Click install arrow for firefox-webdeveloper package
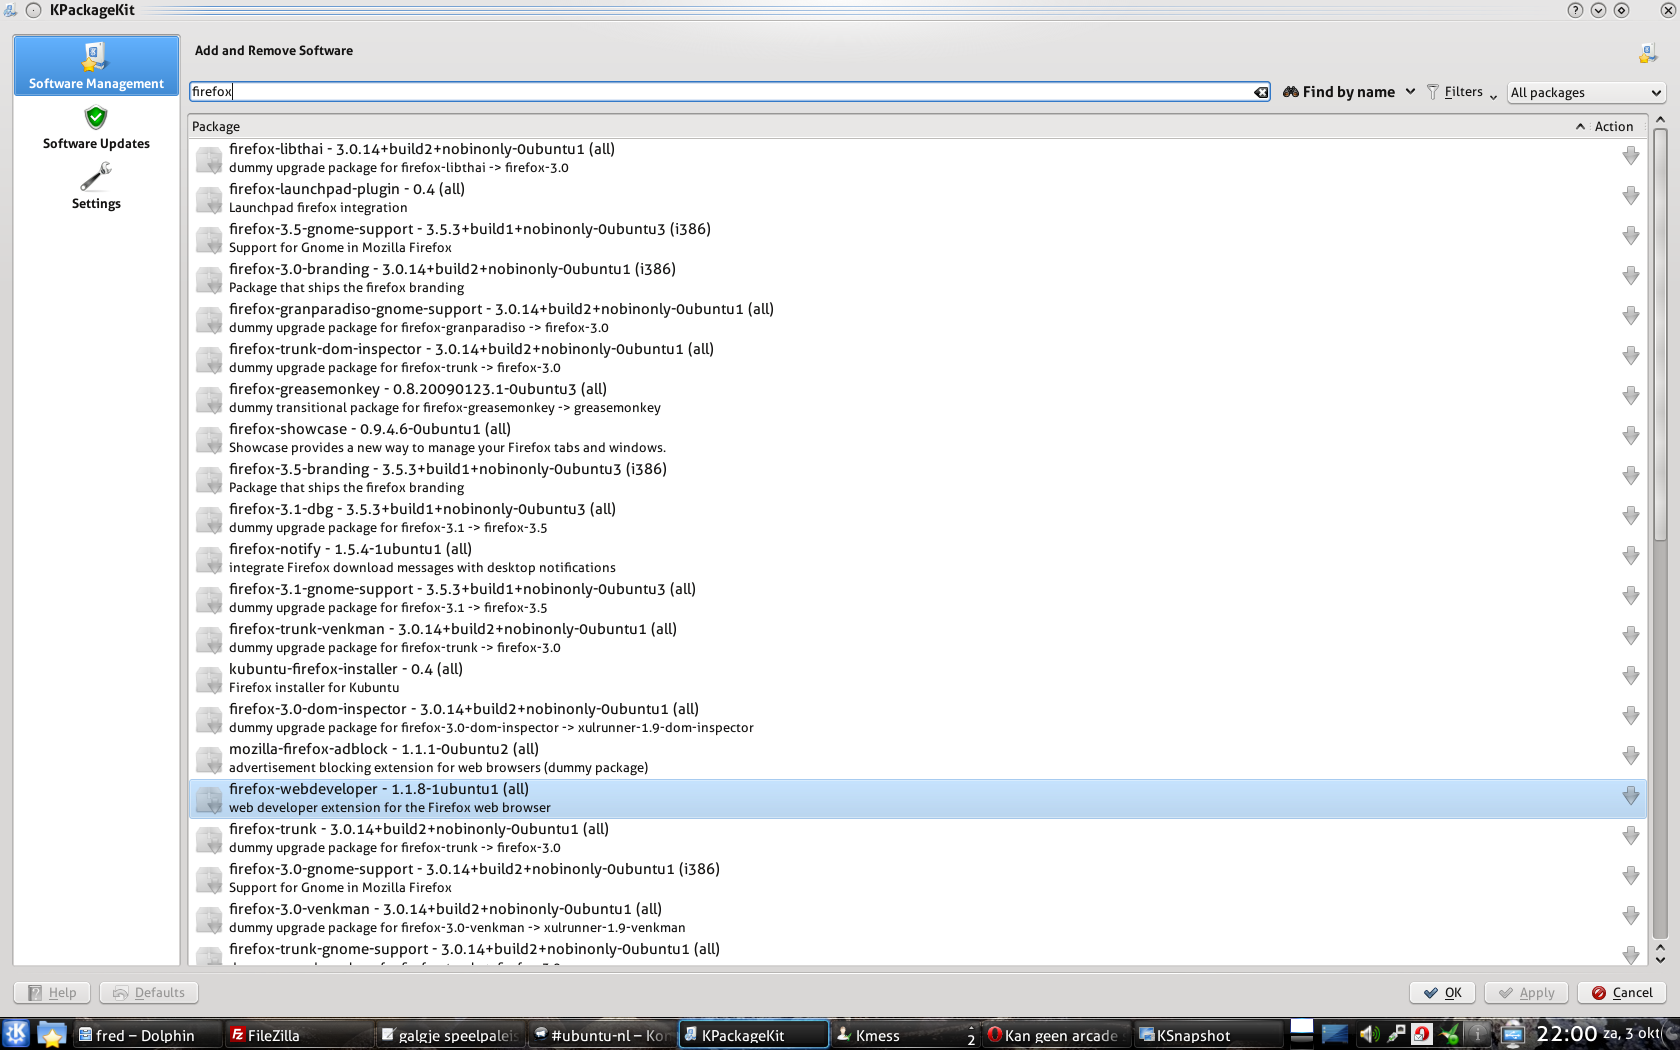This screenshot has height=1050, width=1680. click(x=1630, y=796)
